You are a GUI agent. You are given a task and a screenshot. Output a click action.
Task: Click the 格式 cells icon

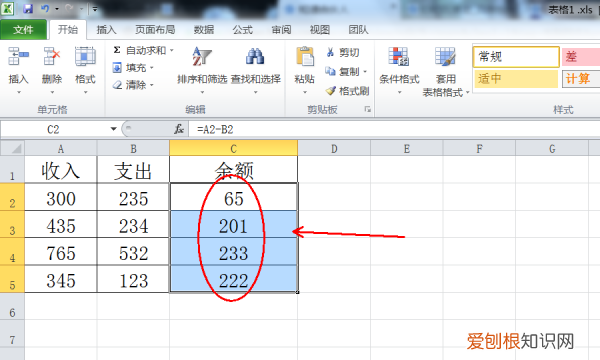(85, 56)
